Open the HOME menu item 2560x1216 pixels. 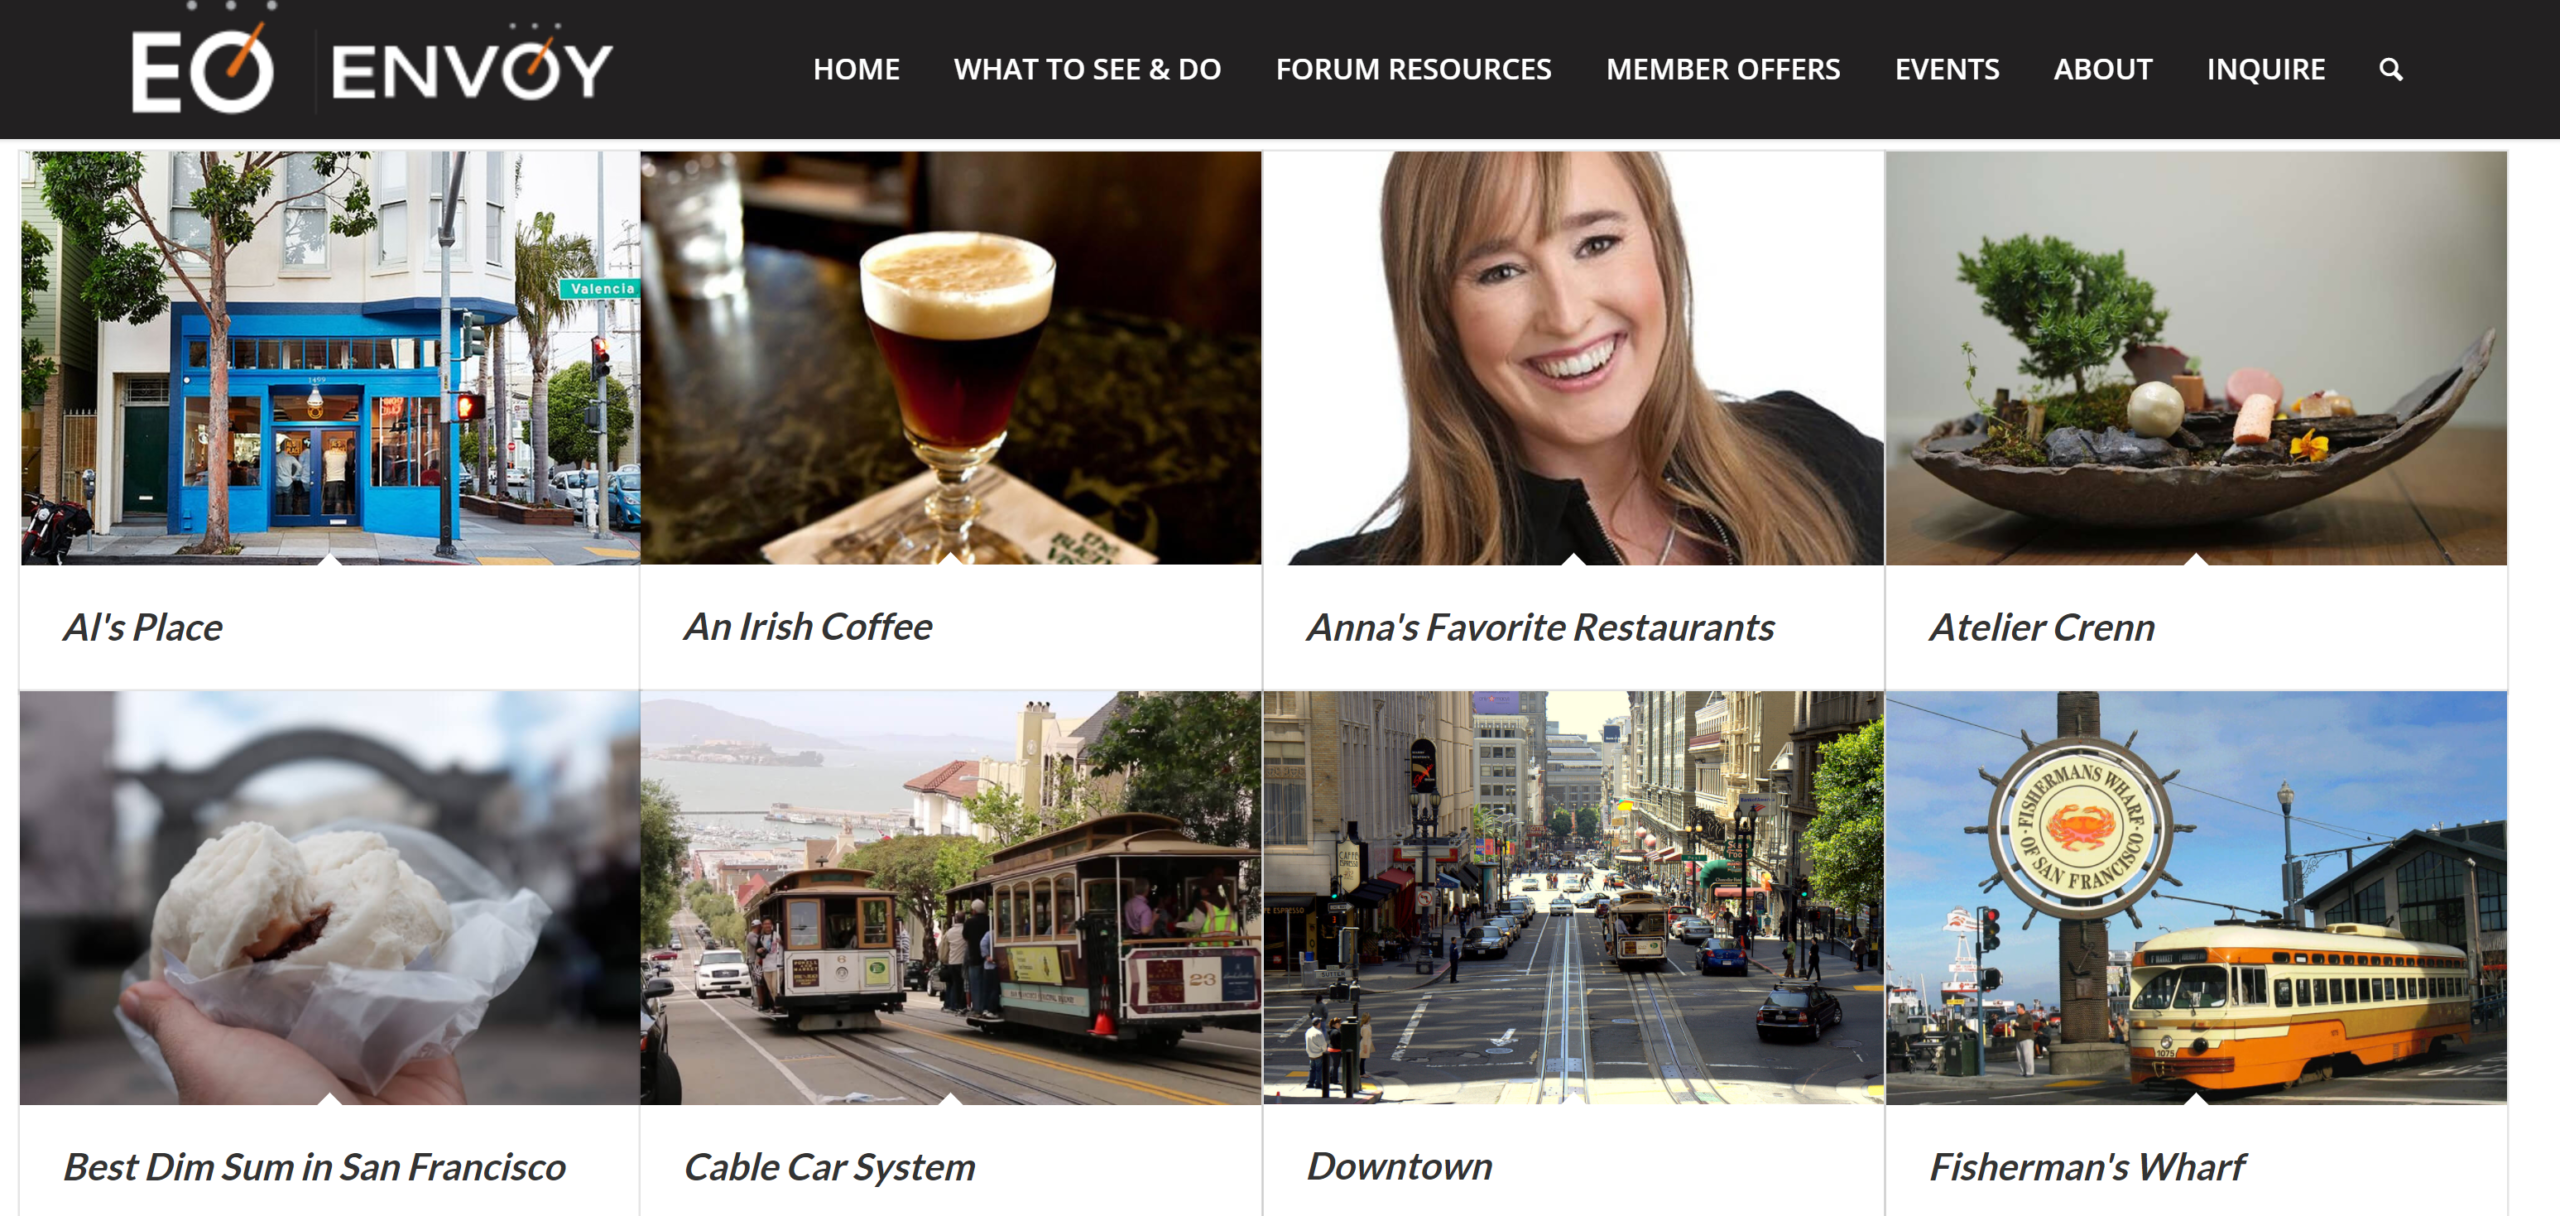click(856, 69)
